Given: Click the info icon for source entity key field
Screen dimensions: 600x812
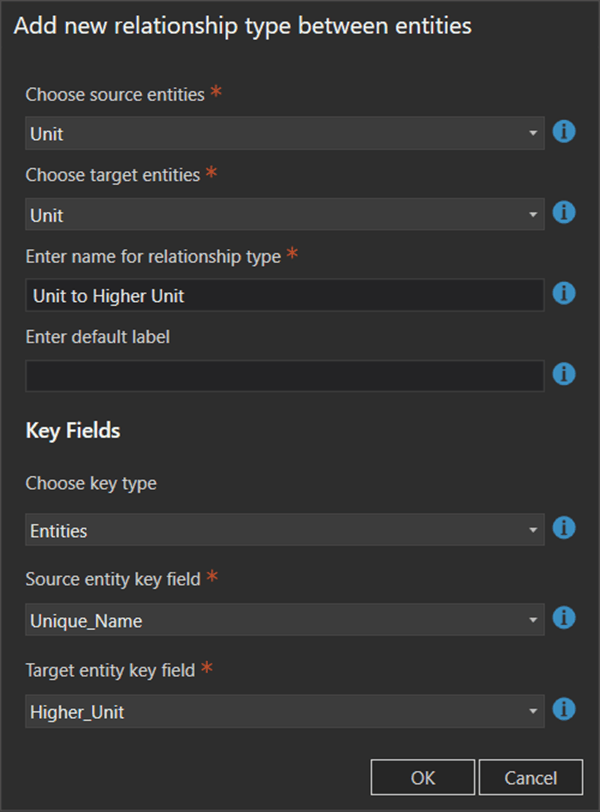Looking at the screenshot, I should click(563, 619).
